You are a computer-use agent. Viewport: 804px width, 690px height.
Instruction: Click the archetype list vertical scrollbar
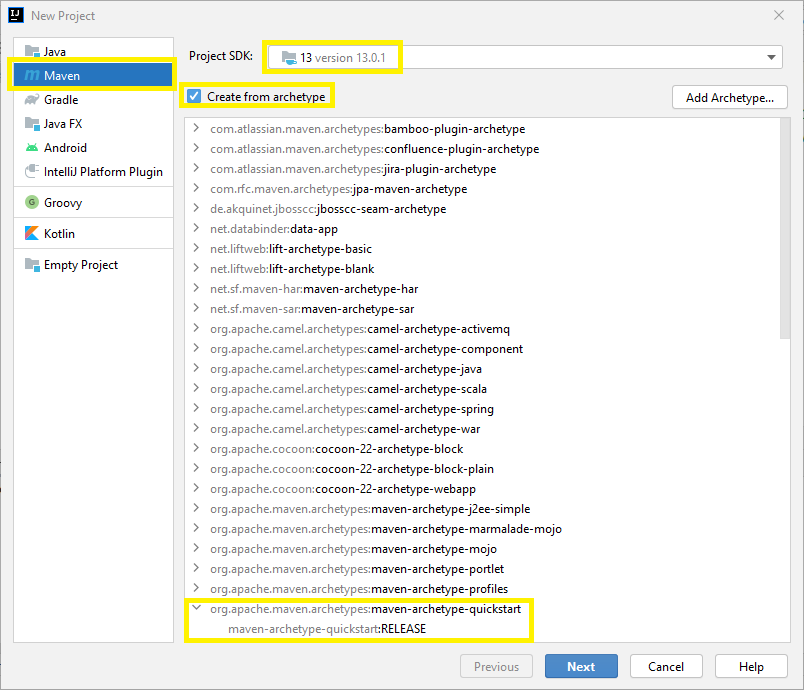click(785, 228)
